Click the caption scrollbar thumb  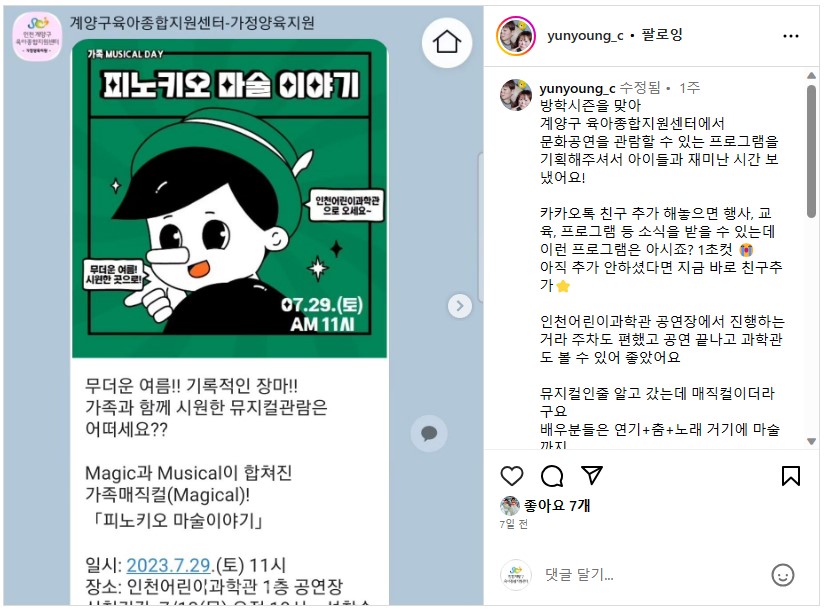812,150
